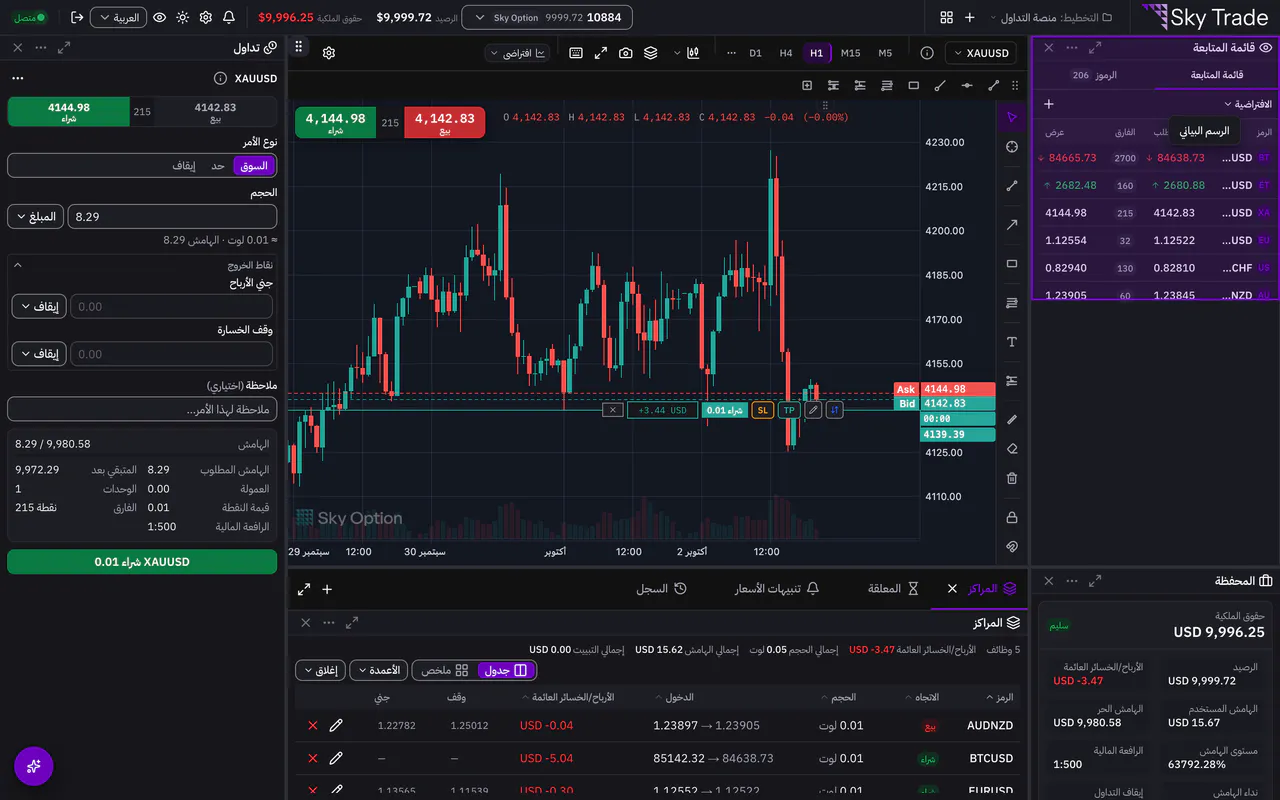Open the تنبيهات الأسعار price alerts tab

pos(777,589)
